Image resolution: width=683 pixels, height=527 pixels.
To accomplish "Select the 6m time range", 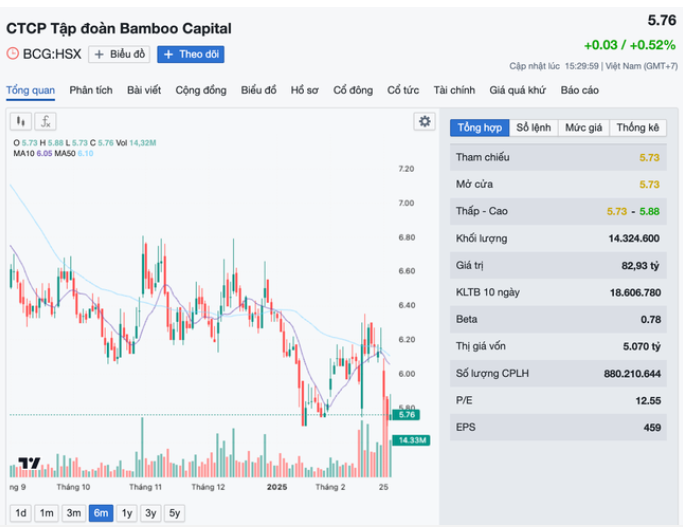I will coord(100,513).
